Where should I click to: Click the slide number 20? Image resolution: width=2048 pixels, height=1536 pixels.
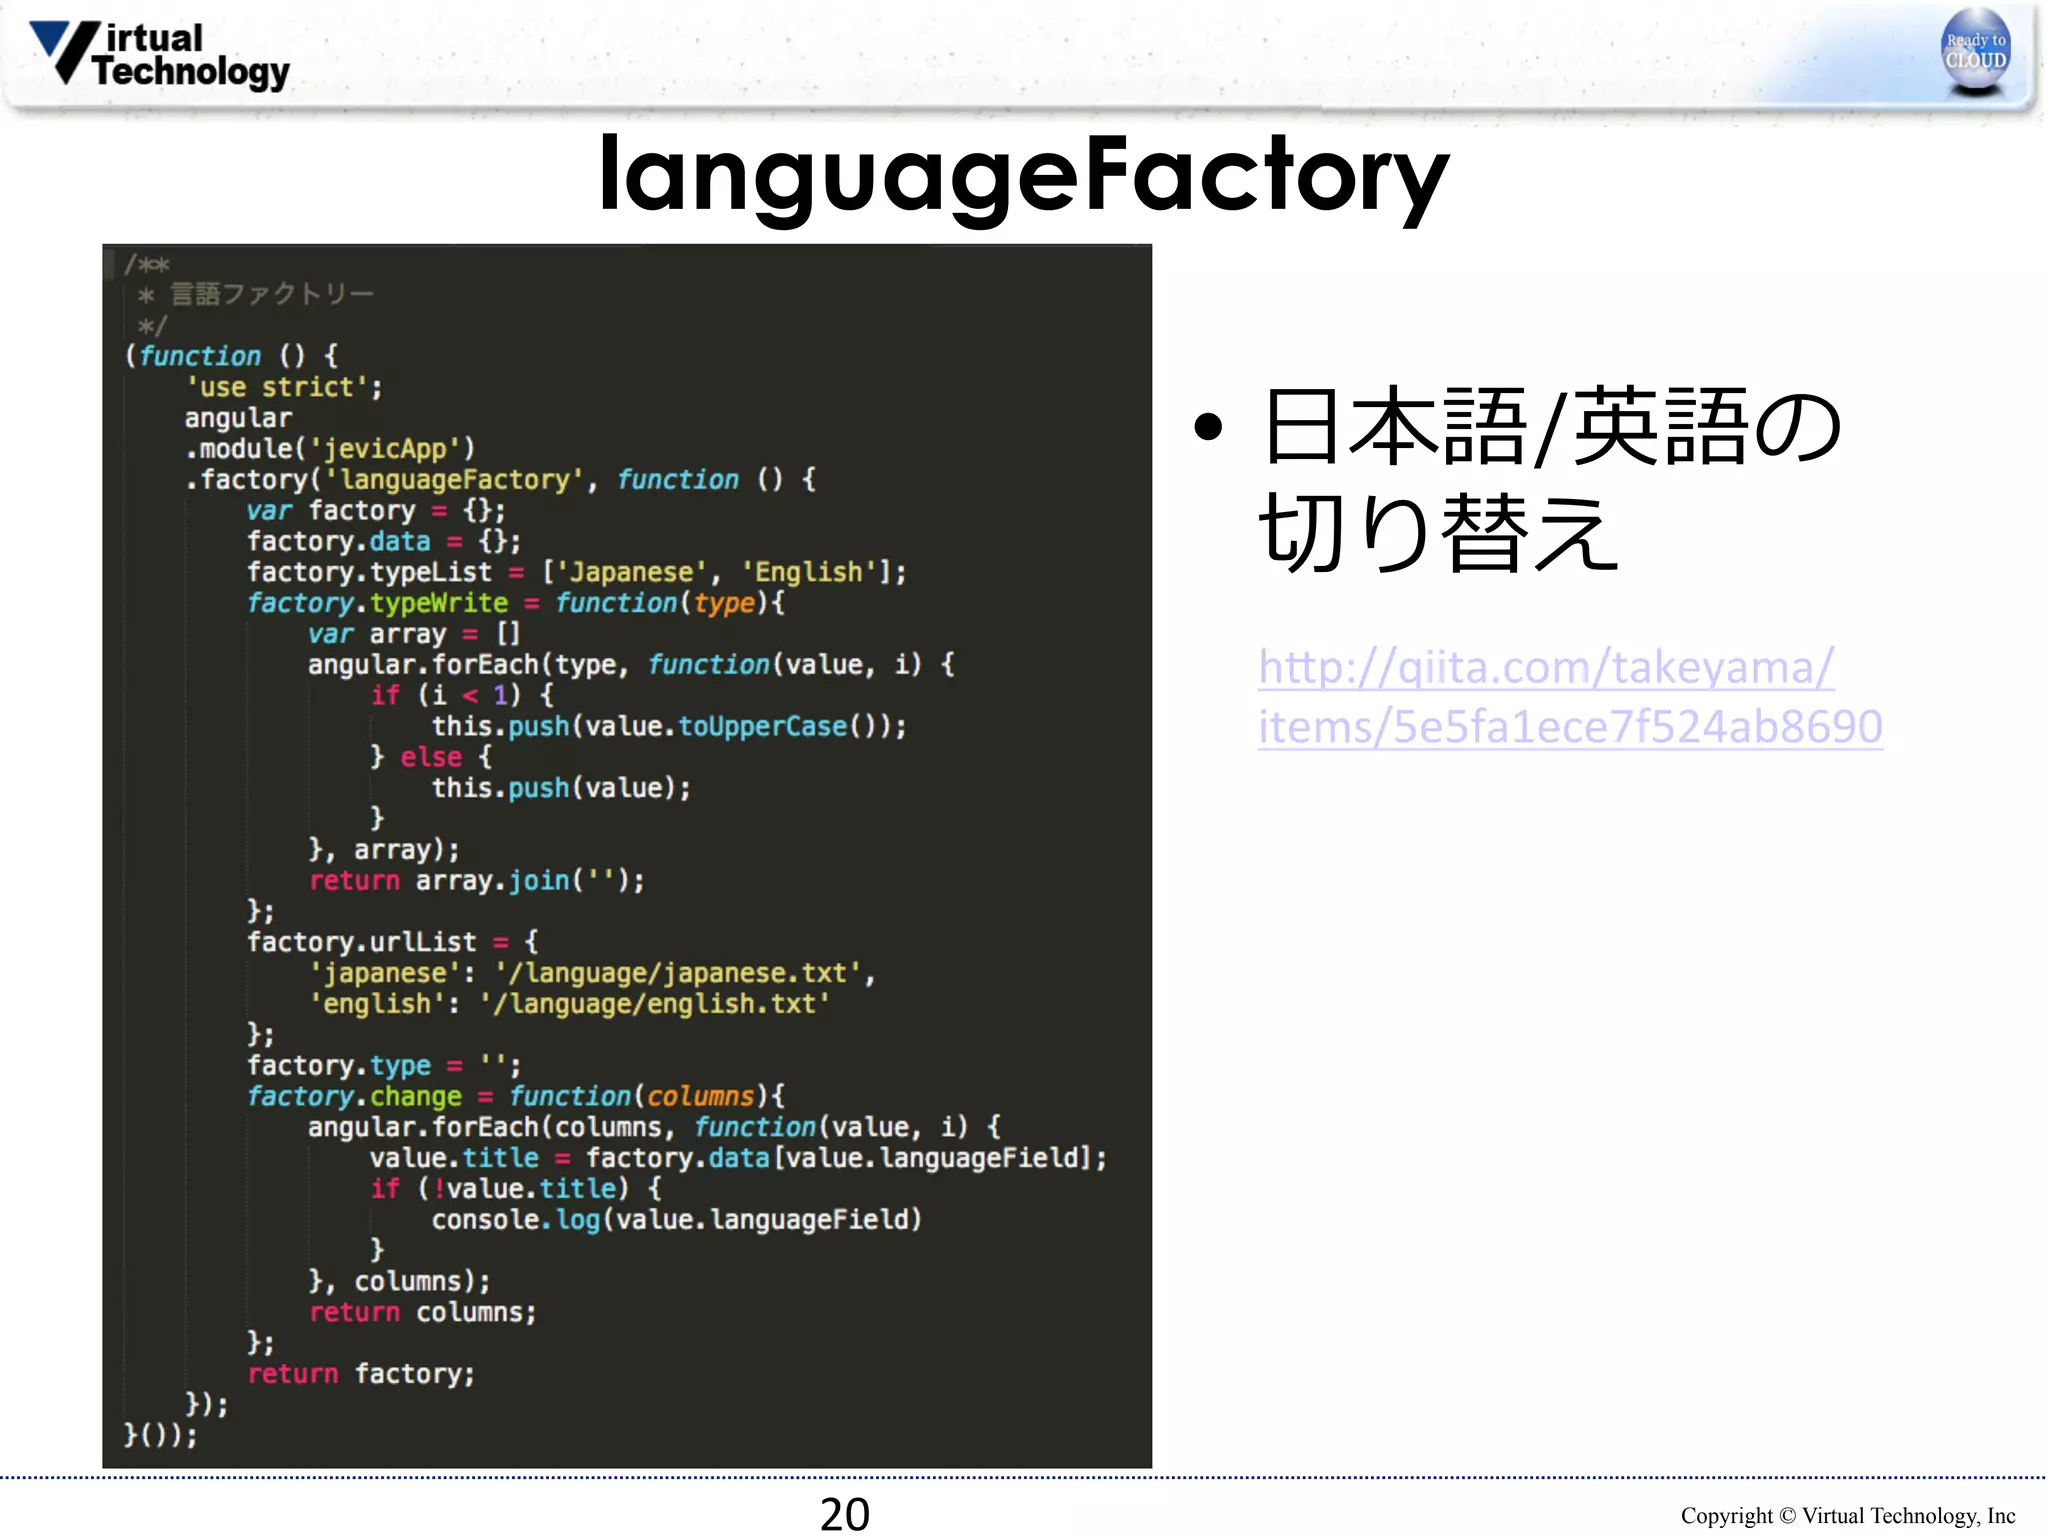(845, 1513)
